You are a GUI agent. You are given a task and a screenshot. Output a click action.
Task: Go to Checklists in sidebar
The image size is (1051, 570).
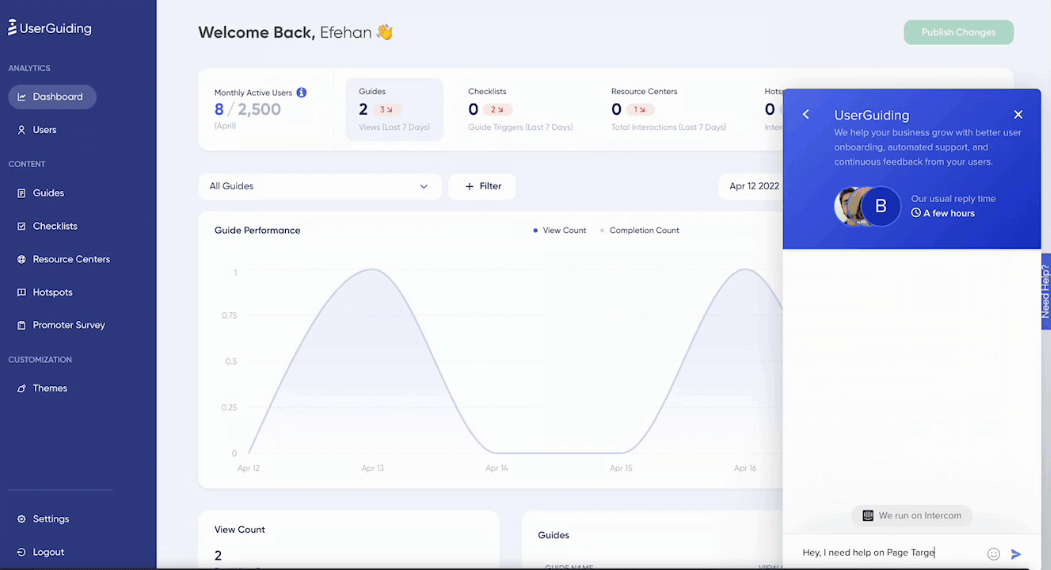(x=54, y=226)
